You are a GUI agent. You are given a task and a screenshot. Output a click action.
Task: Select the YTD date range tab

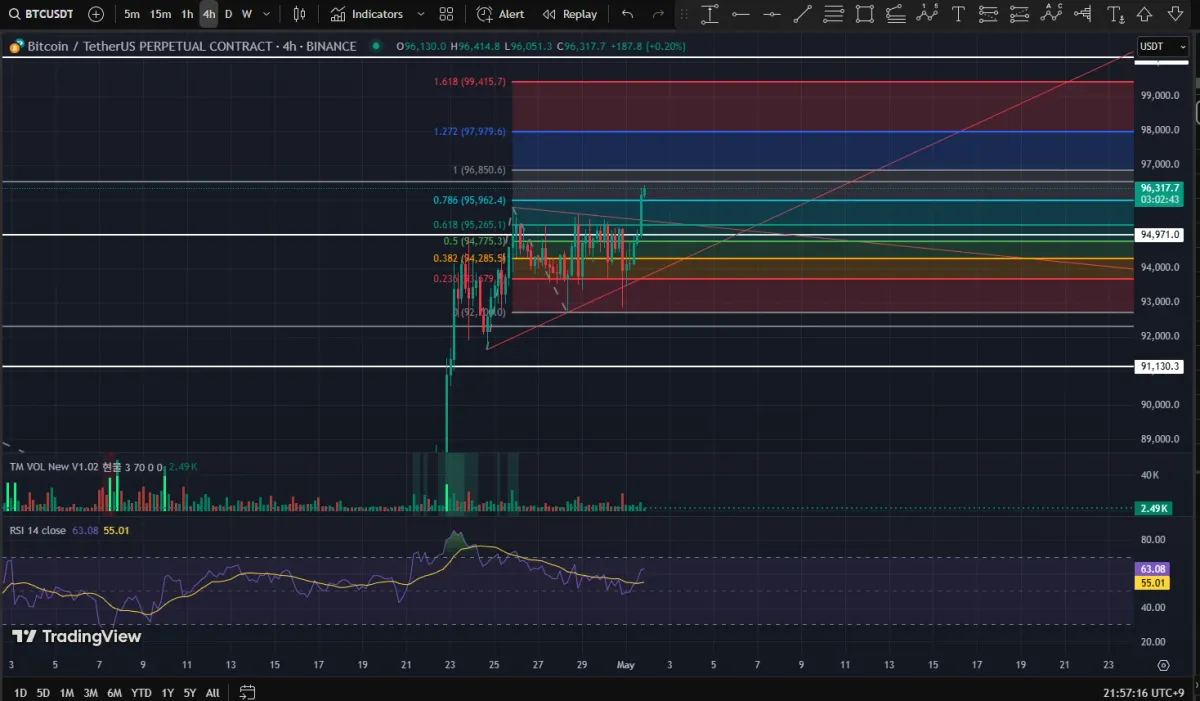tap(141, 692)
